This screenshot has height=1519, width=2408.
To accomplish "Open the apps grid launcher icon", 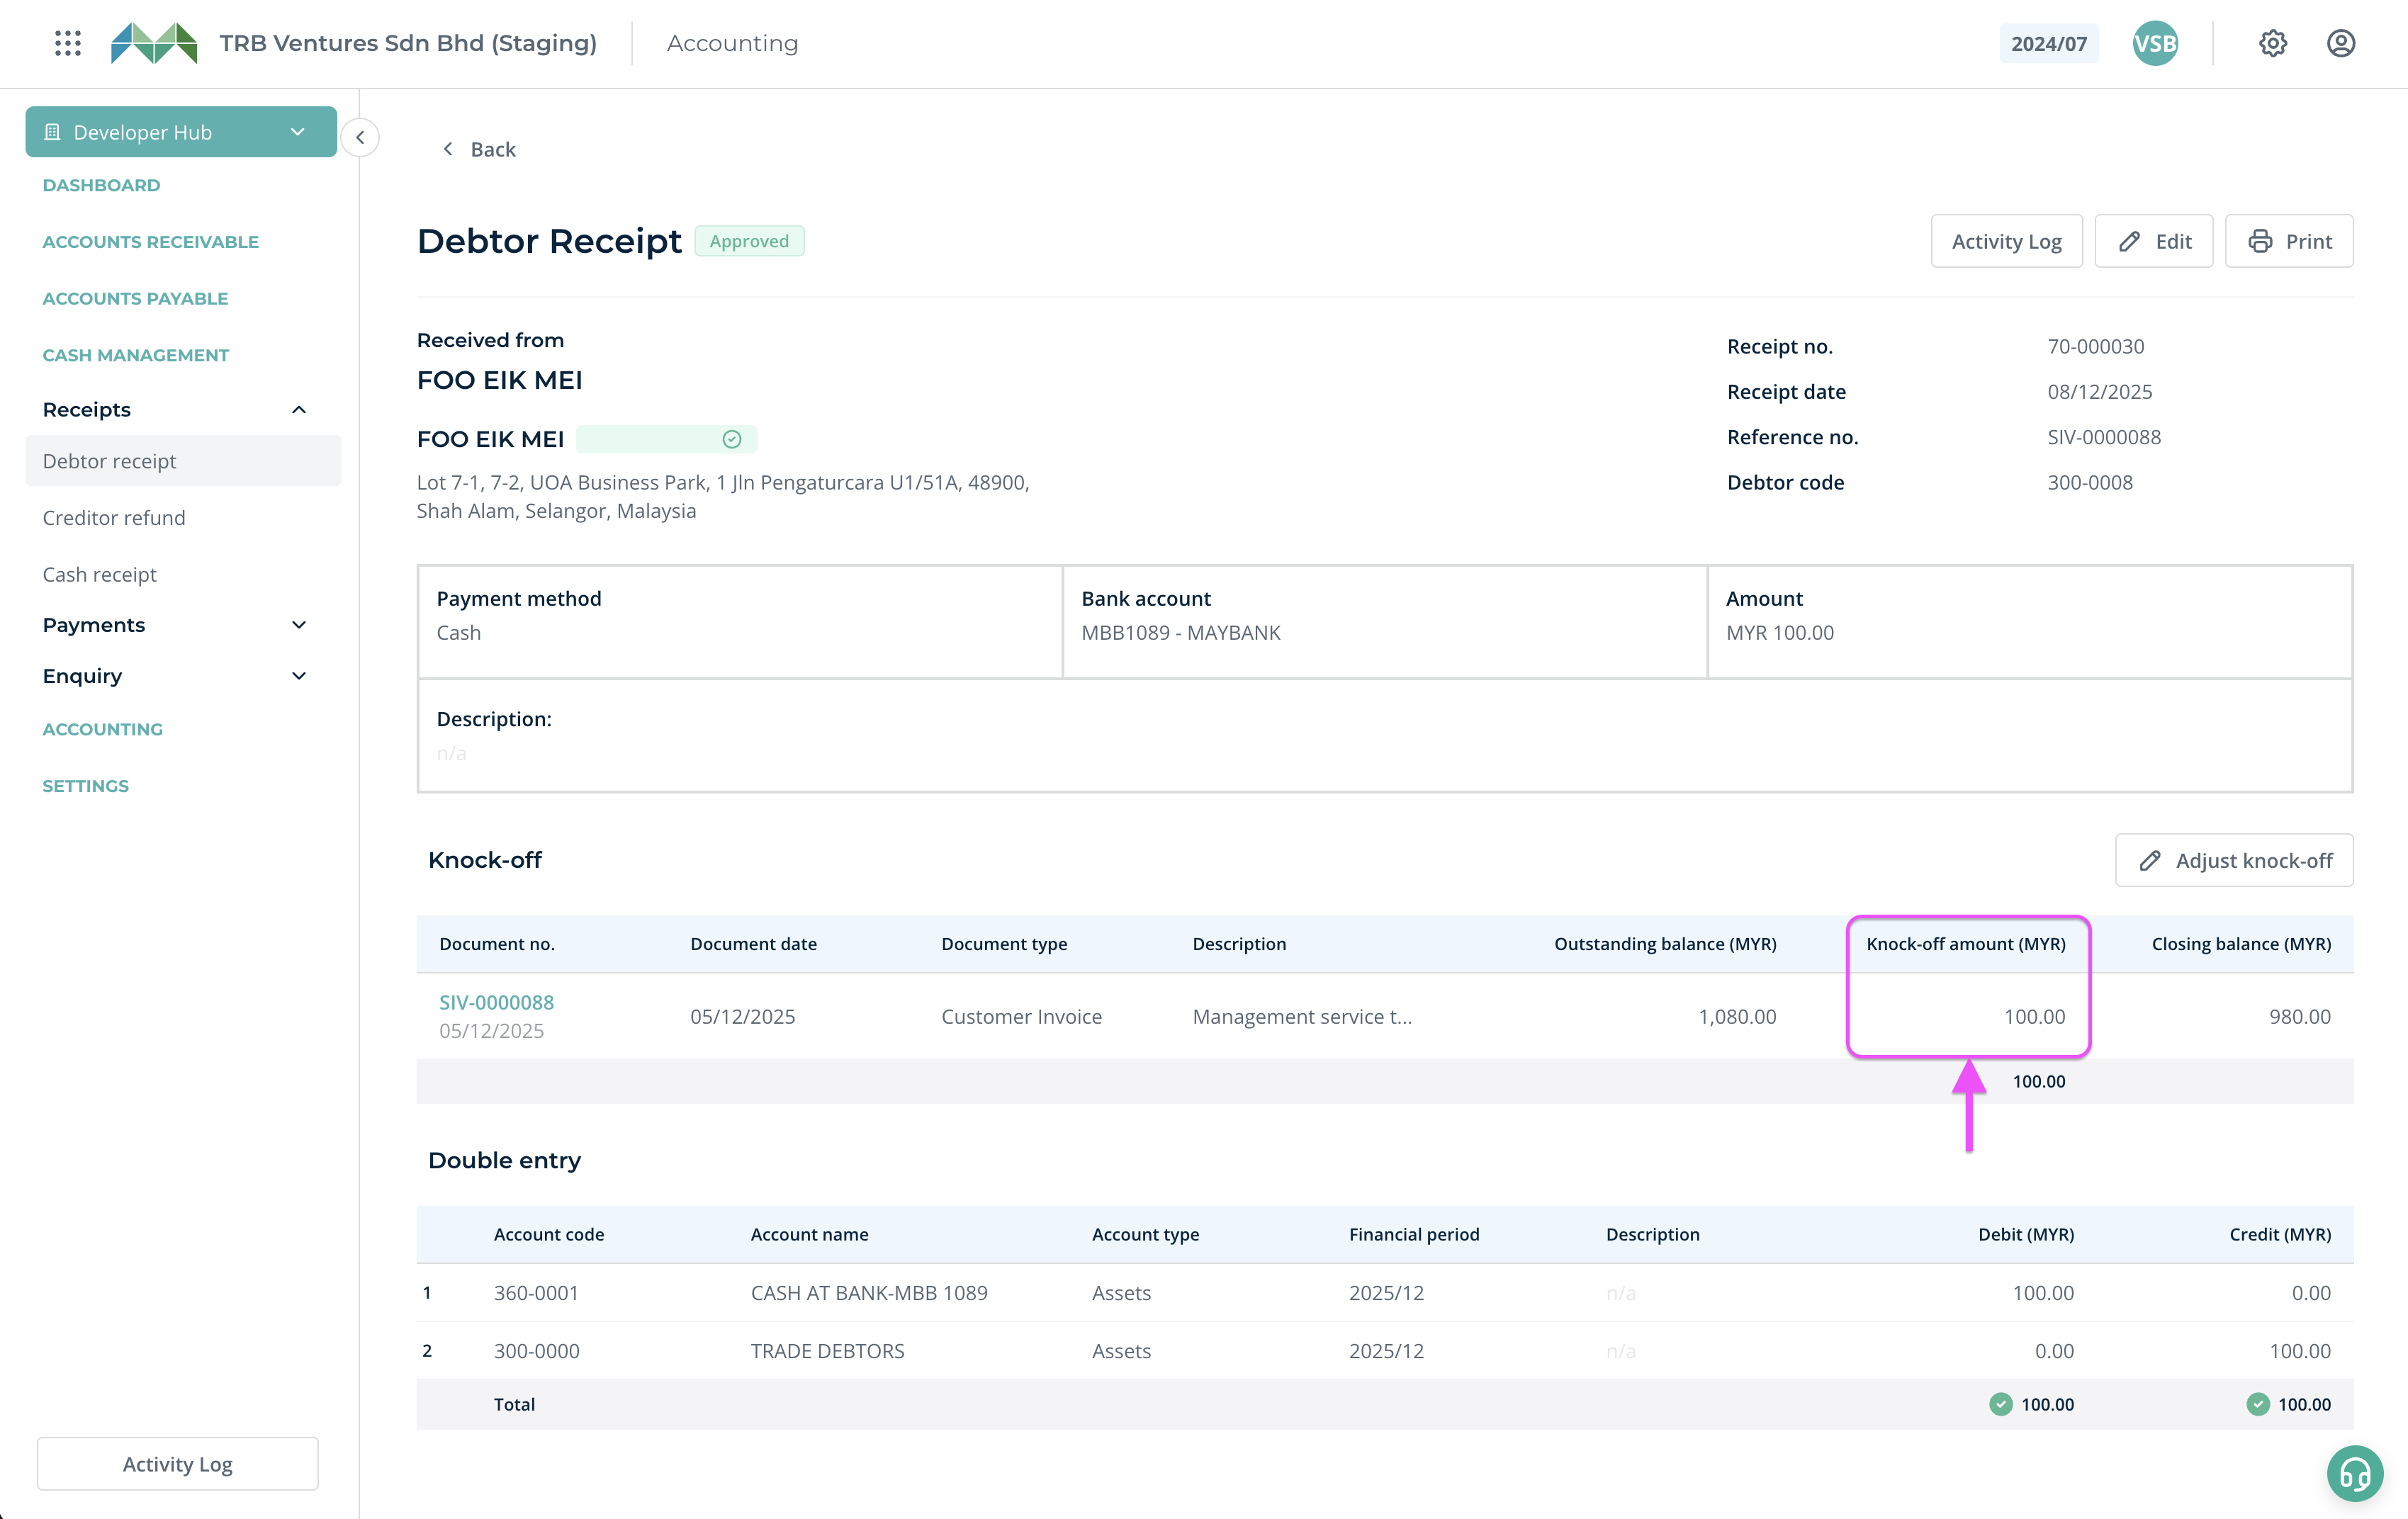I will [68, 43].
